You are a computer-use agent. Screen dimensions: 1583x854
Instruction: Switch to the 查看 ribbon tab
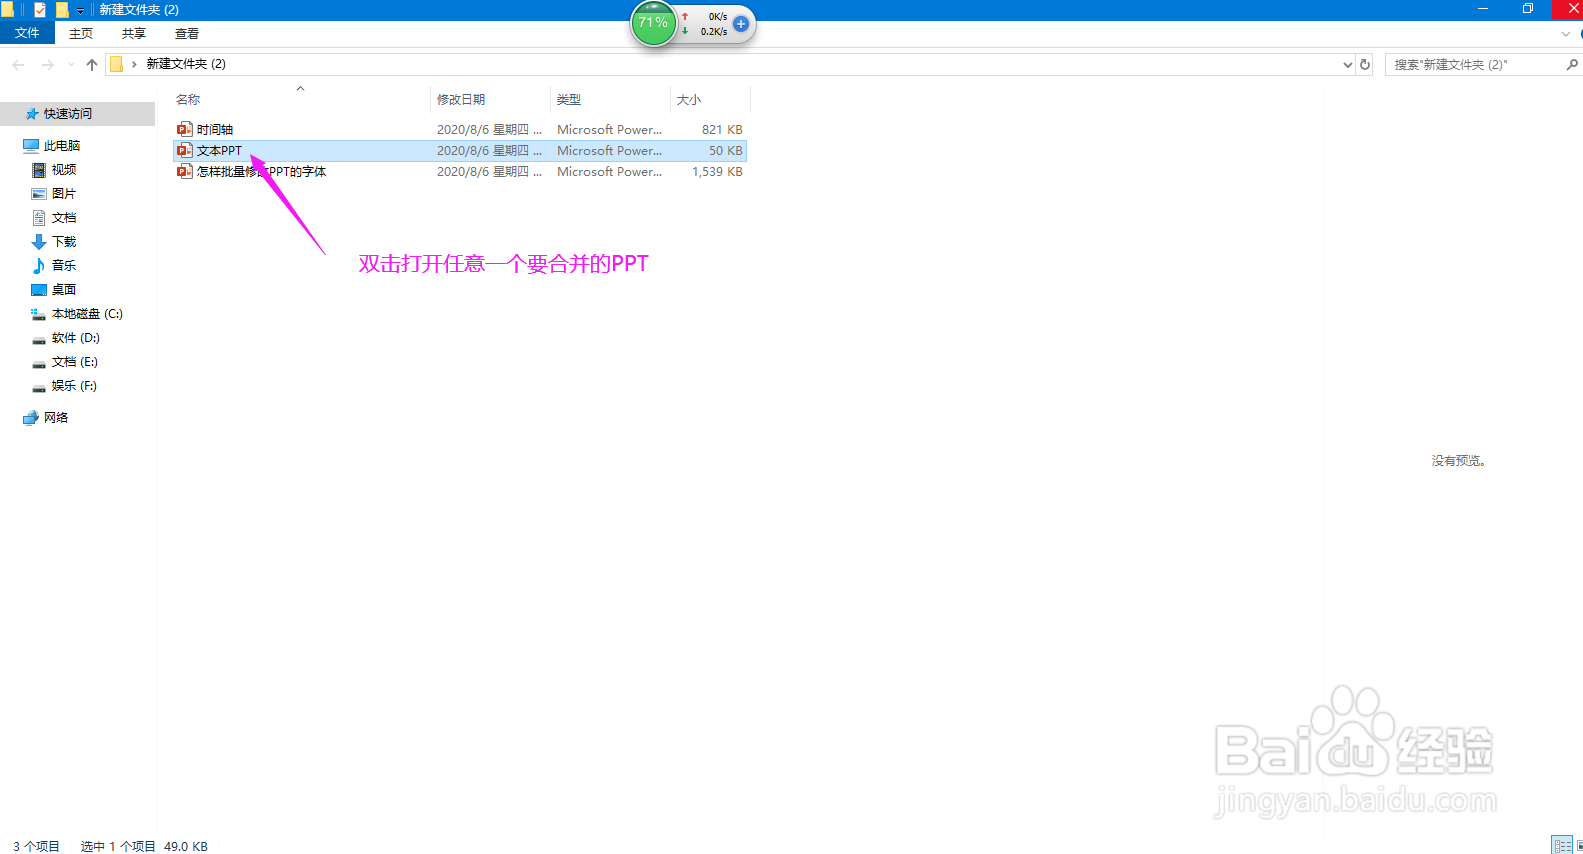187,33
